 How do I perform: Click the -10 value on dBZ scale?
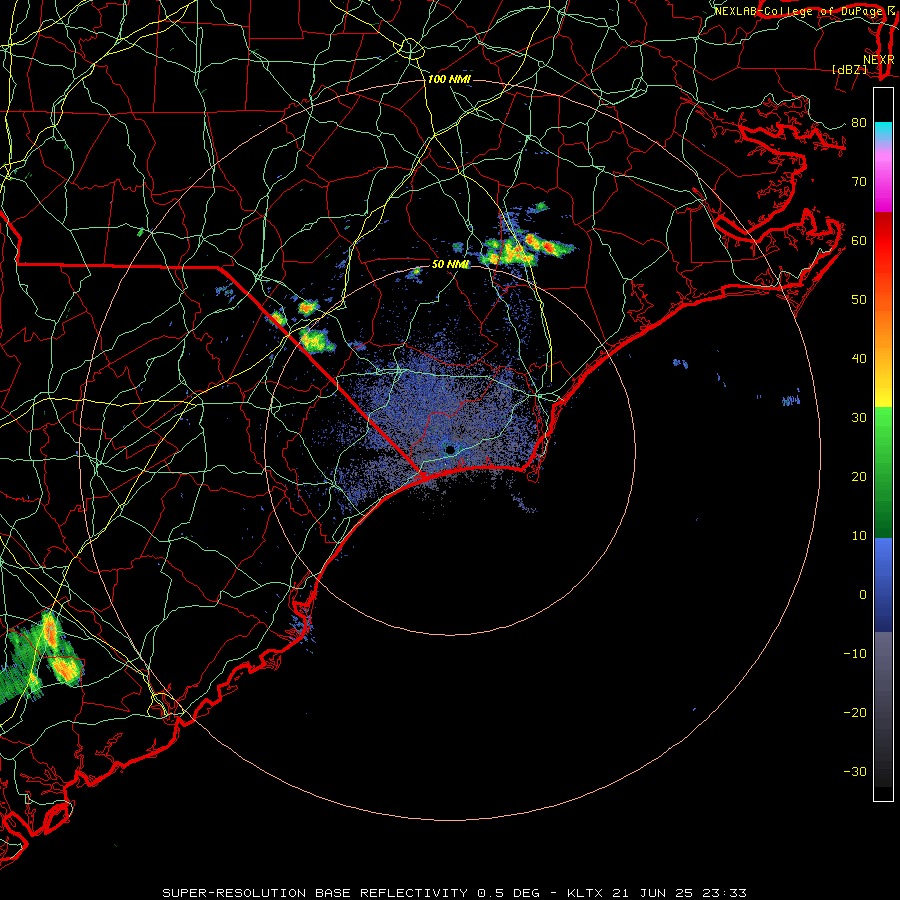click(x=855, y=654)
